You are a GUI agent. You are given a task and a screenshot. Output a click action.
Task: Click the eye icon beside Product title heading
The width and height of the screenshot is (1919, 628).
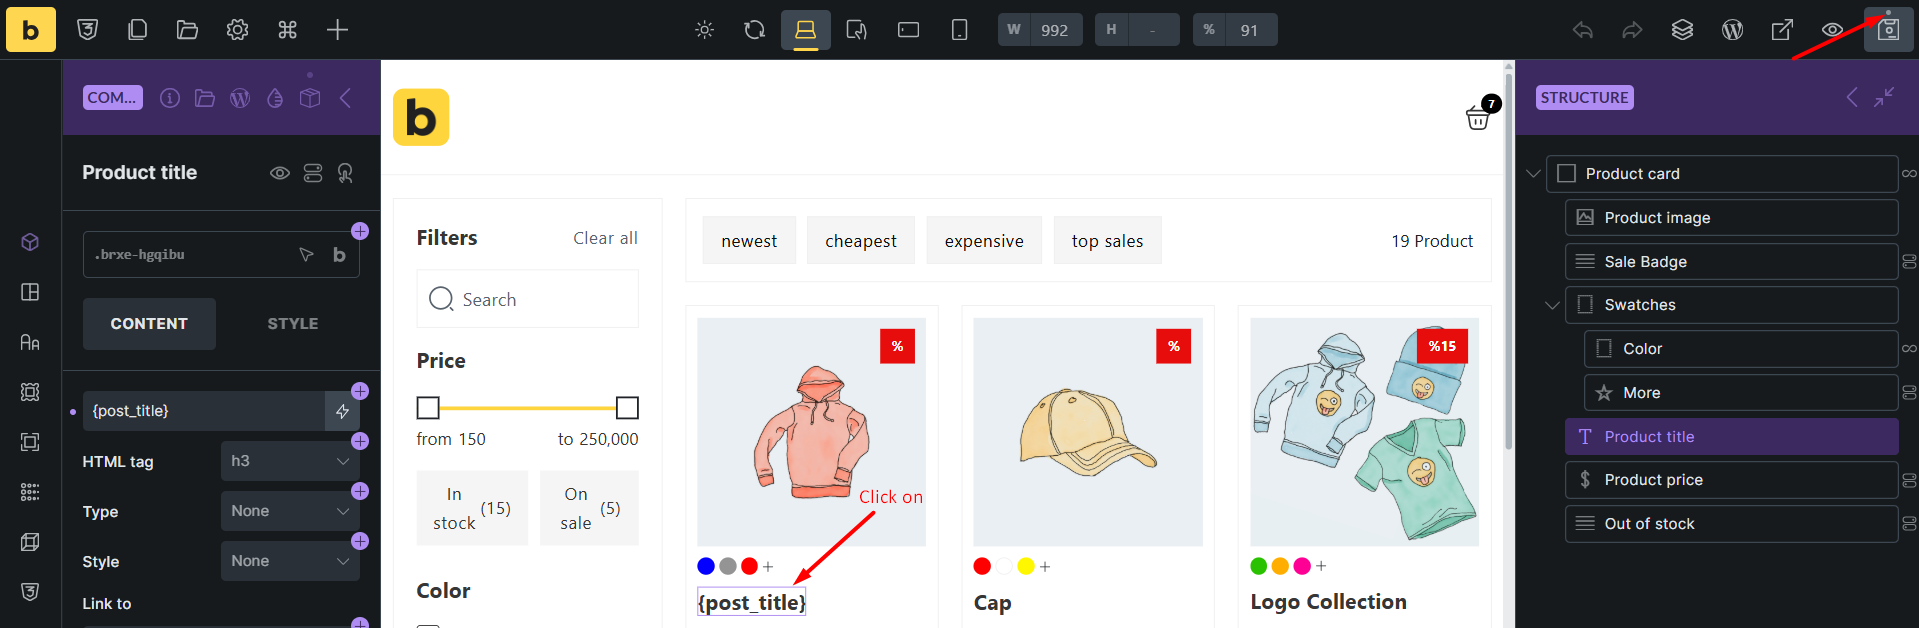pos(280,173)
